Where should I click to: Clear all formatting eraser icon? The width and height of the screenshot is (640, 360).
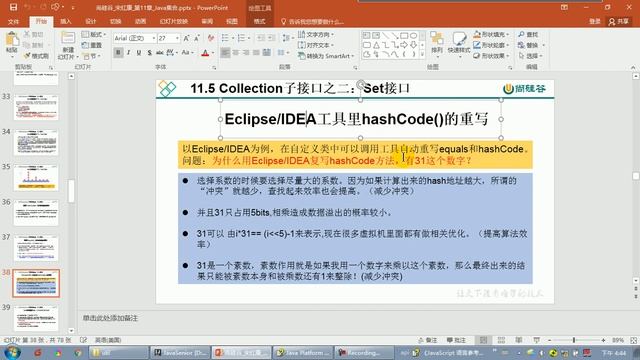point(211,38)
